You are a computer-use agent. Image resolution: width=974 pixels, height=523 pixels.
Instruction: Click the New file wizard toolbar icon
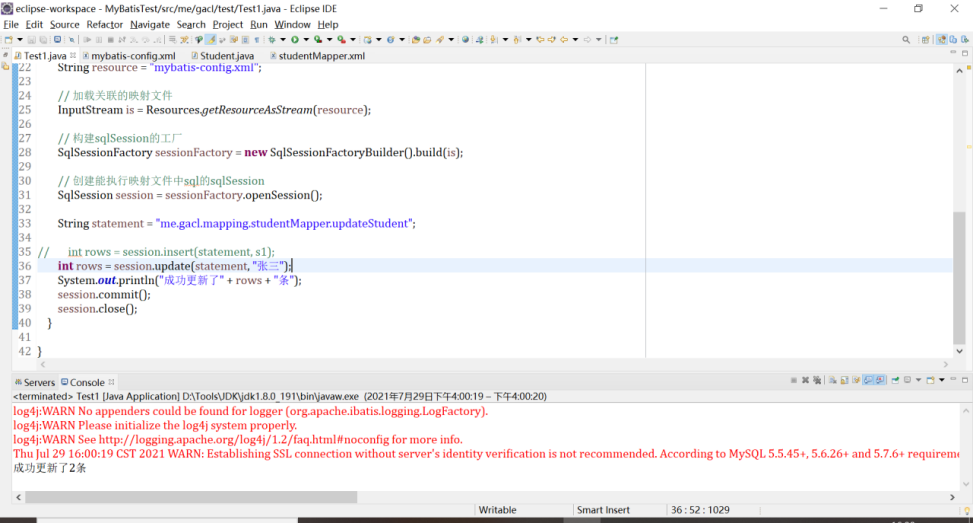(x=9, y=40)
